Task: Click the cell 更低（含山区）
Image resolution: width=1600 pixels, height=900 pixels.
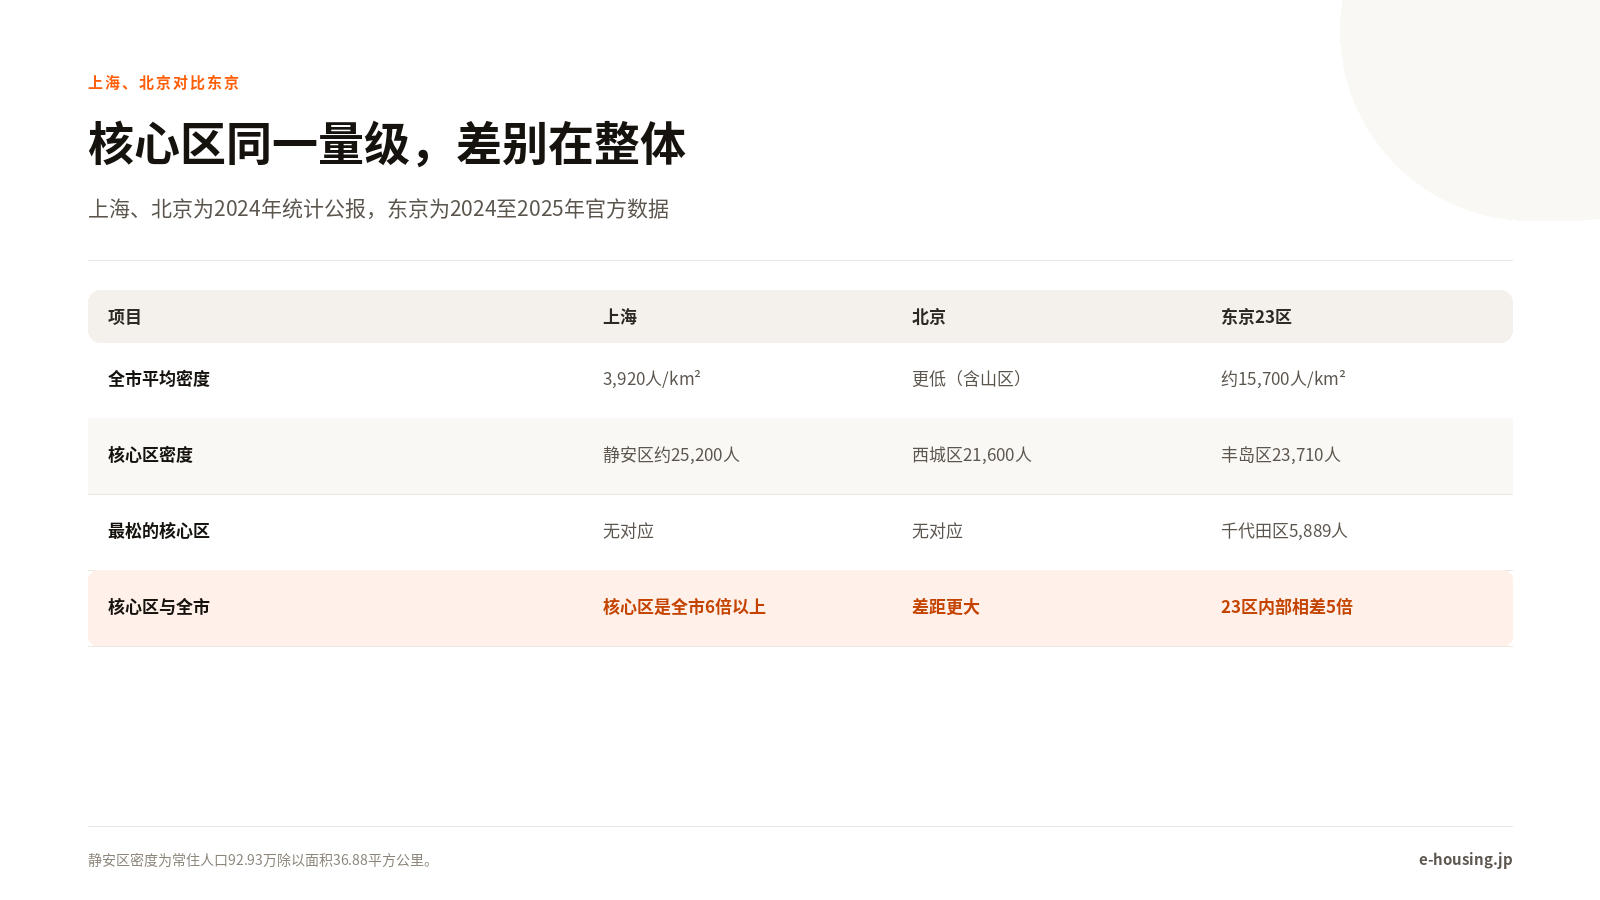Action: tap(970, 379)
